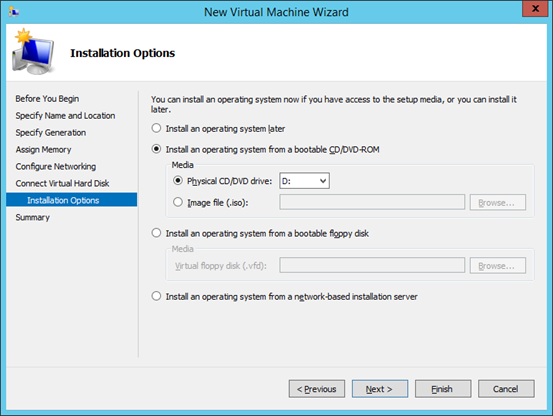Image resolution: width=553 pixels, height=416 pixels.
Task: Select network-based installation server option
Action: 156,296
